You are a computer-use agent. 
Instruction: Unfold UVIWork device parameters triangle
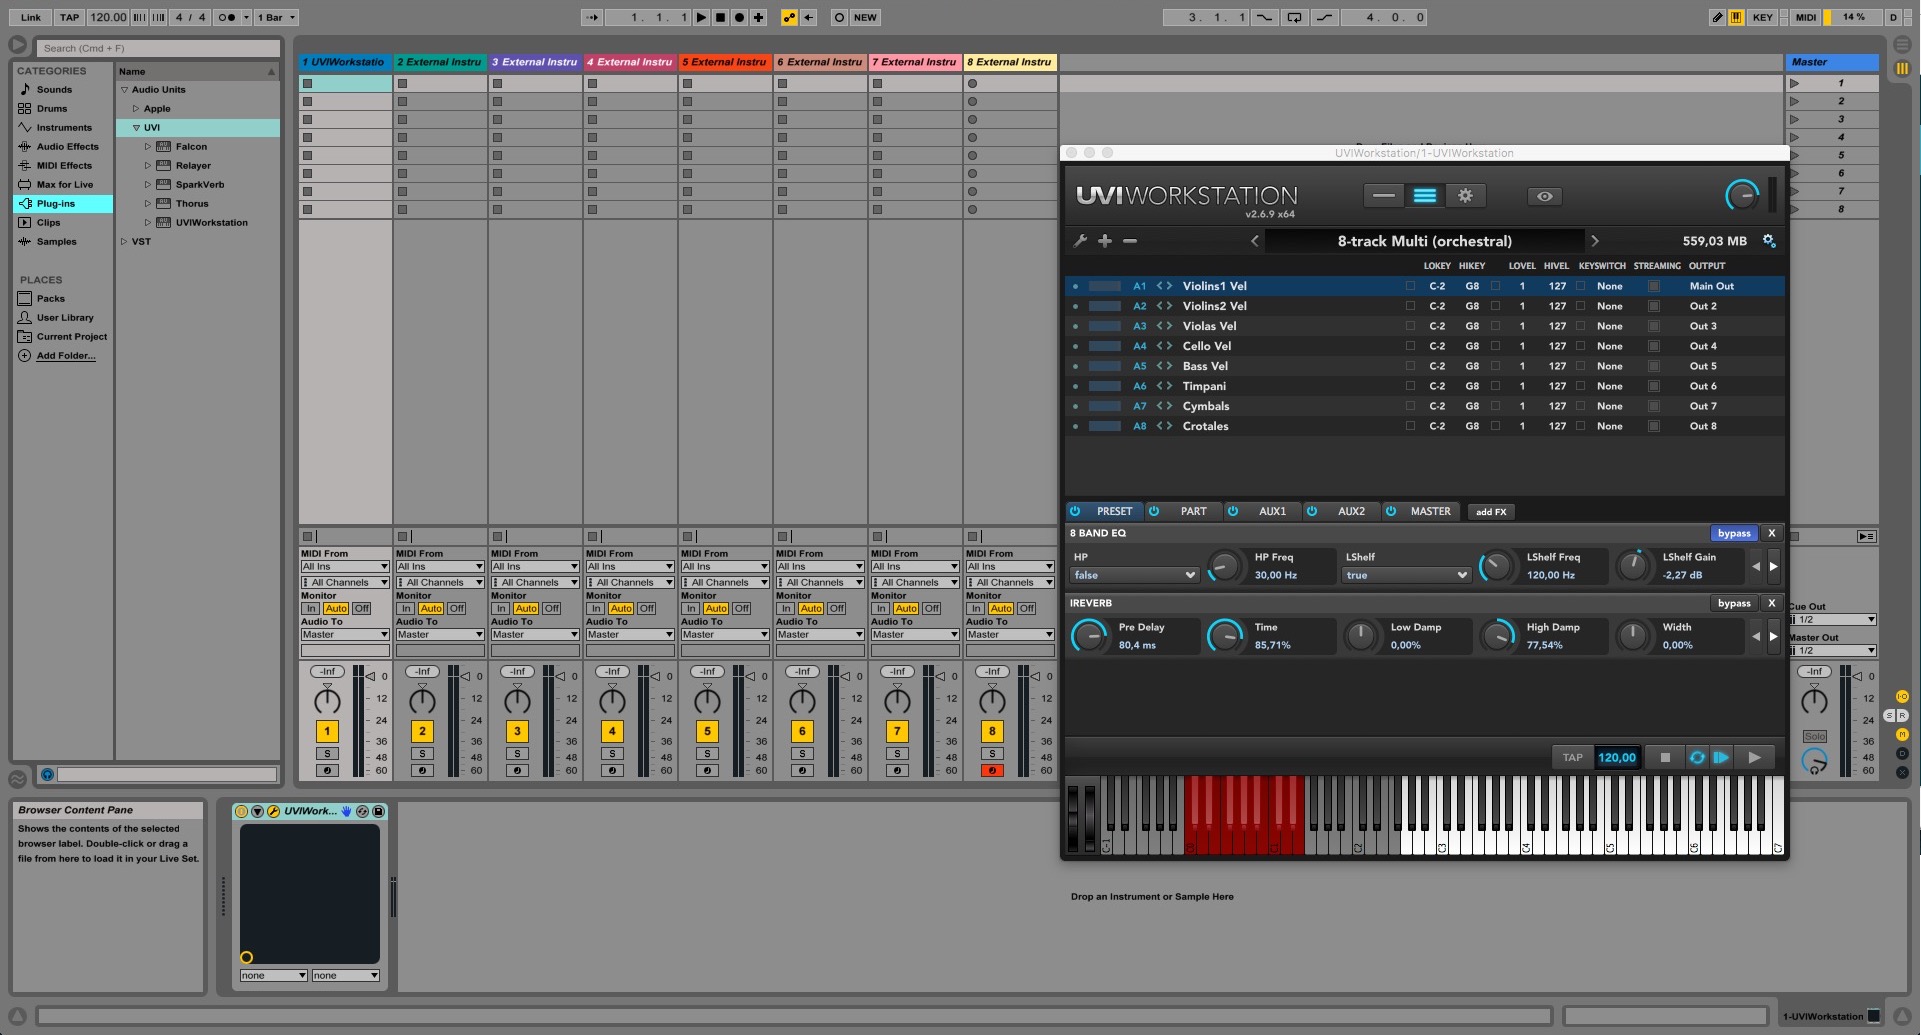(257, 811)
